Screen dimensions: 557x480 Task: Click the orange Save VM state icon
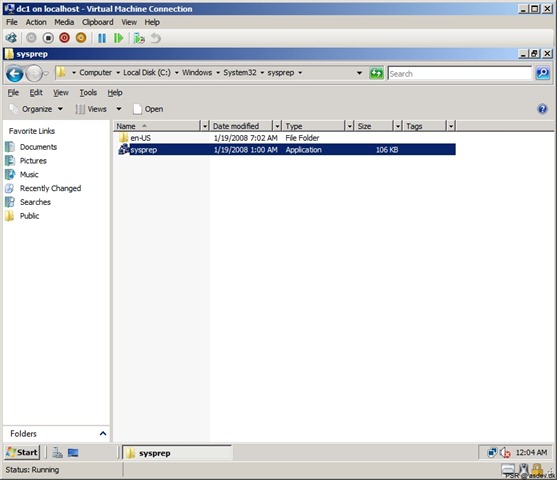[81, 38]
